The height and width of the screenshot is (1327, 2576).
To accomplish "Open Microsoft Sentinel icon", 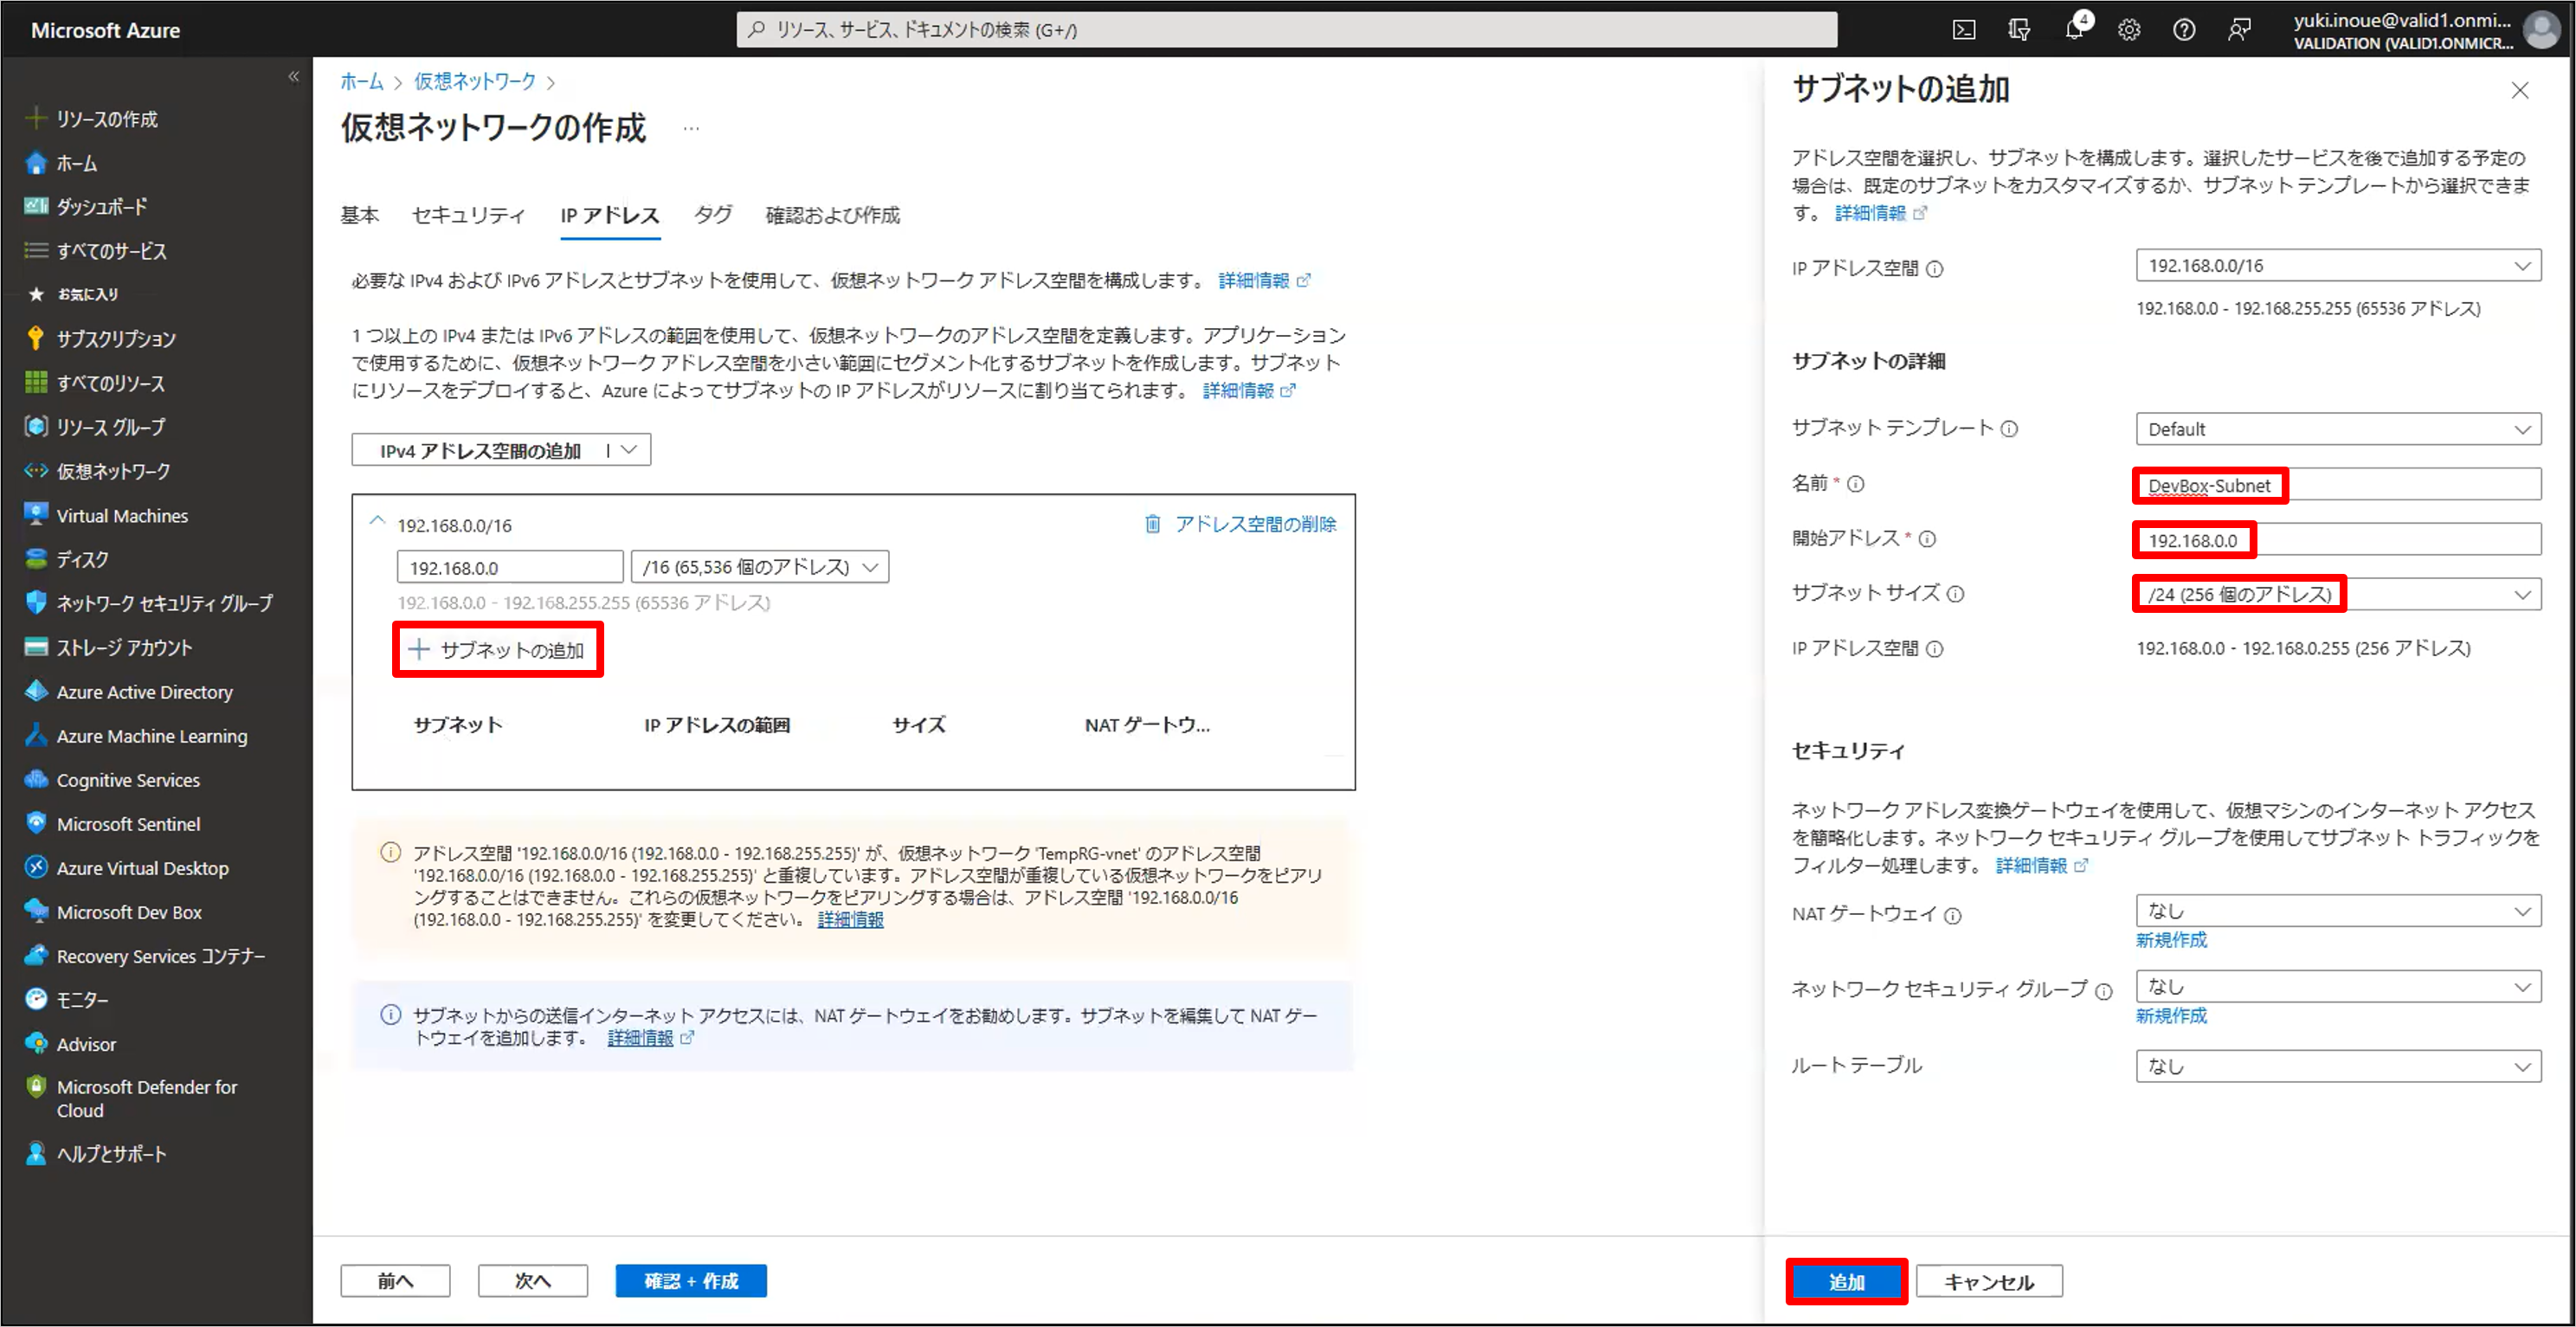I will (x=36, y=822).
